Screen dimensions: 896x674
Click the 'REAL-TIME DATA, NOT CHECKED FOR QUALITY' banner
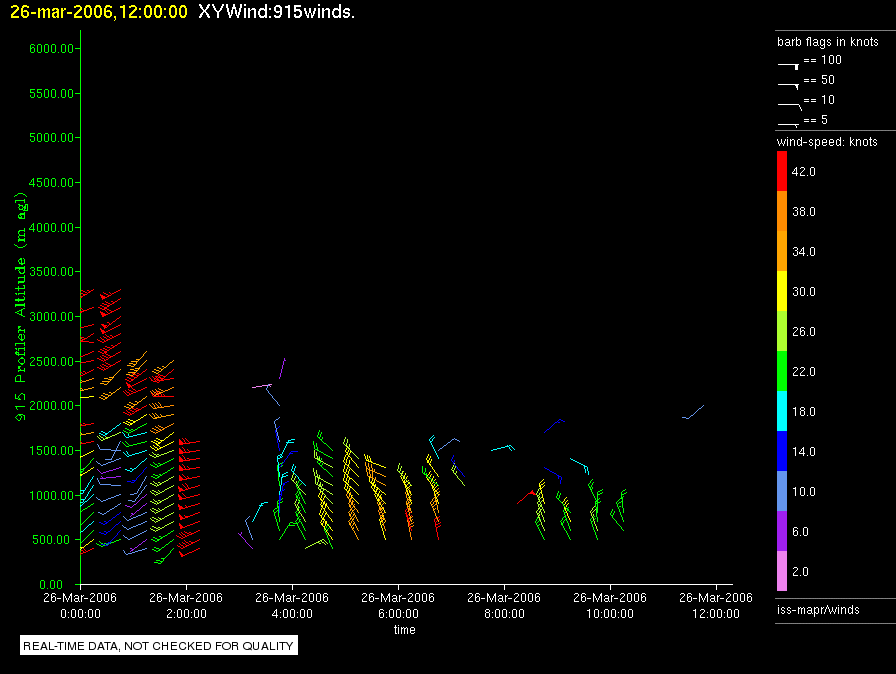pyautogui.click(x=158, y=645)
